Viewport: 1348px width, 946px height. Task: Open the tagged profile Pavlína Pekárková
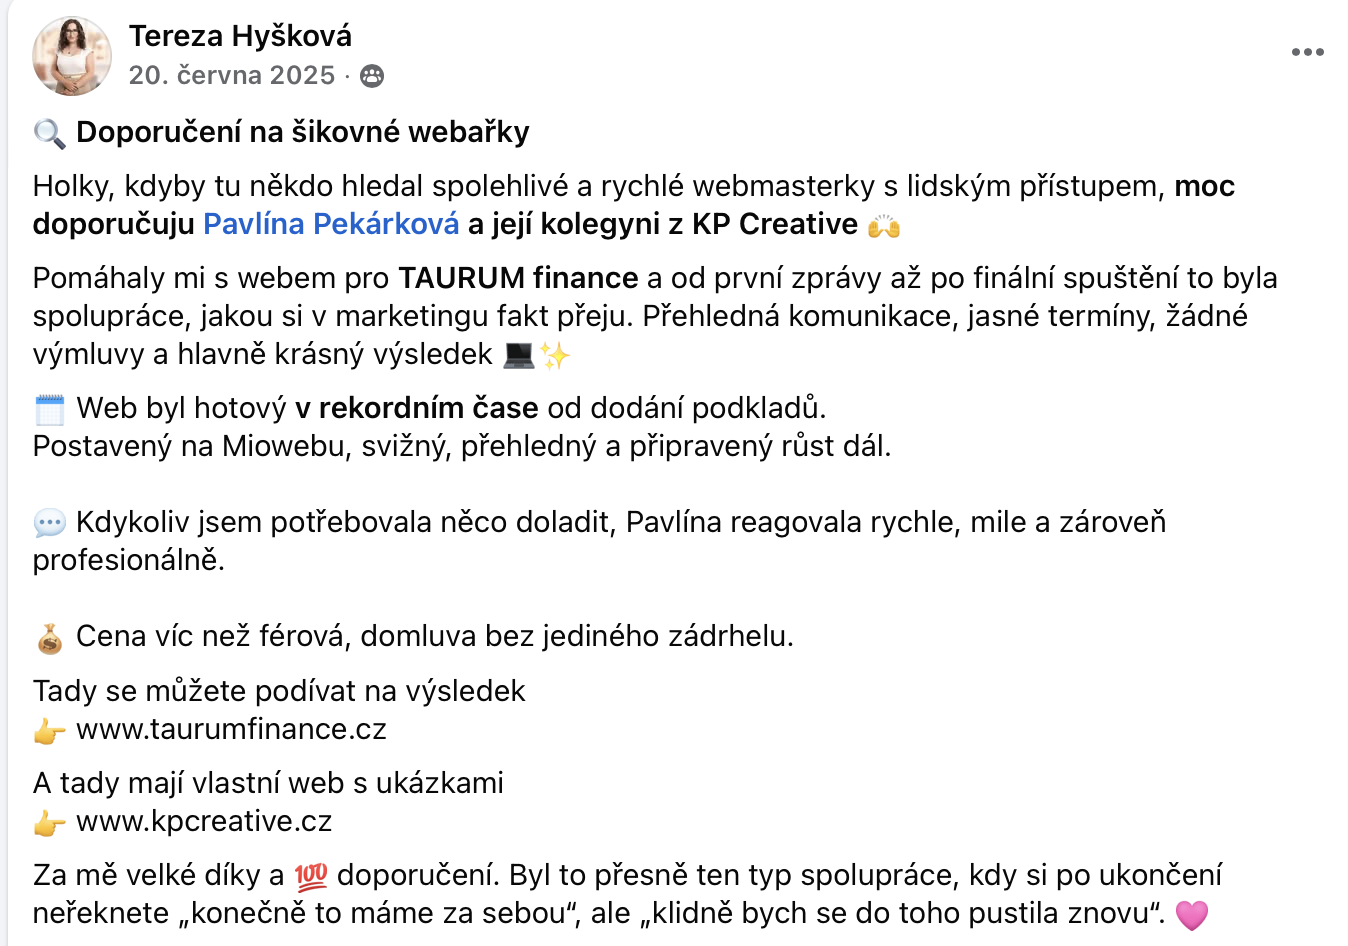pos(331,224)
